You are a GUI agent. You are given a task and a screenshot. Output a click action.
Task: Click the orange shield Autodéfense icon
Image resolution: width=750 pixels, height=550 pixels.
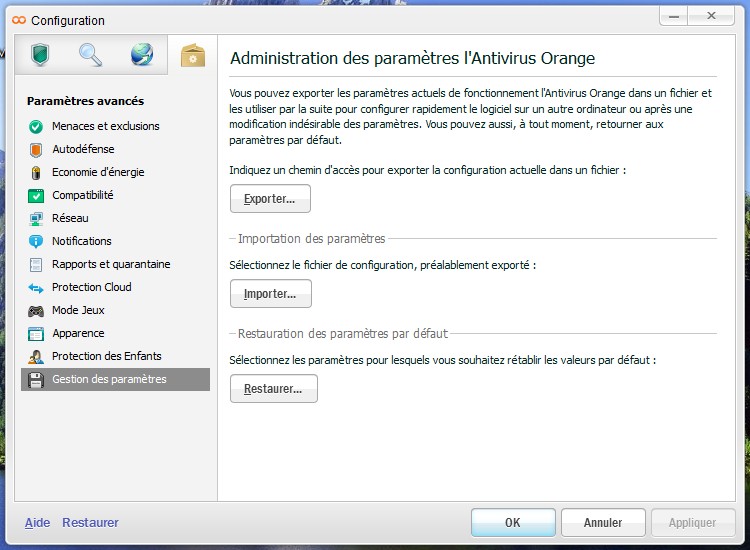[x=36, y=149]
